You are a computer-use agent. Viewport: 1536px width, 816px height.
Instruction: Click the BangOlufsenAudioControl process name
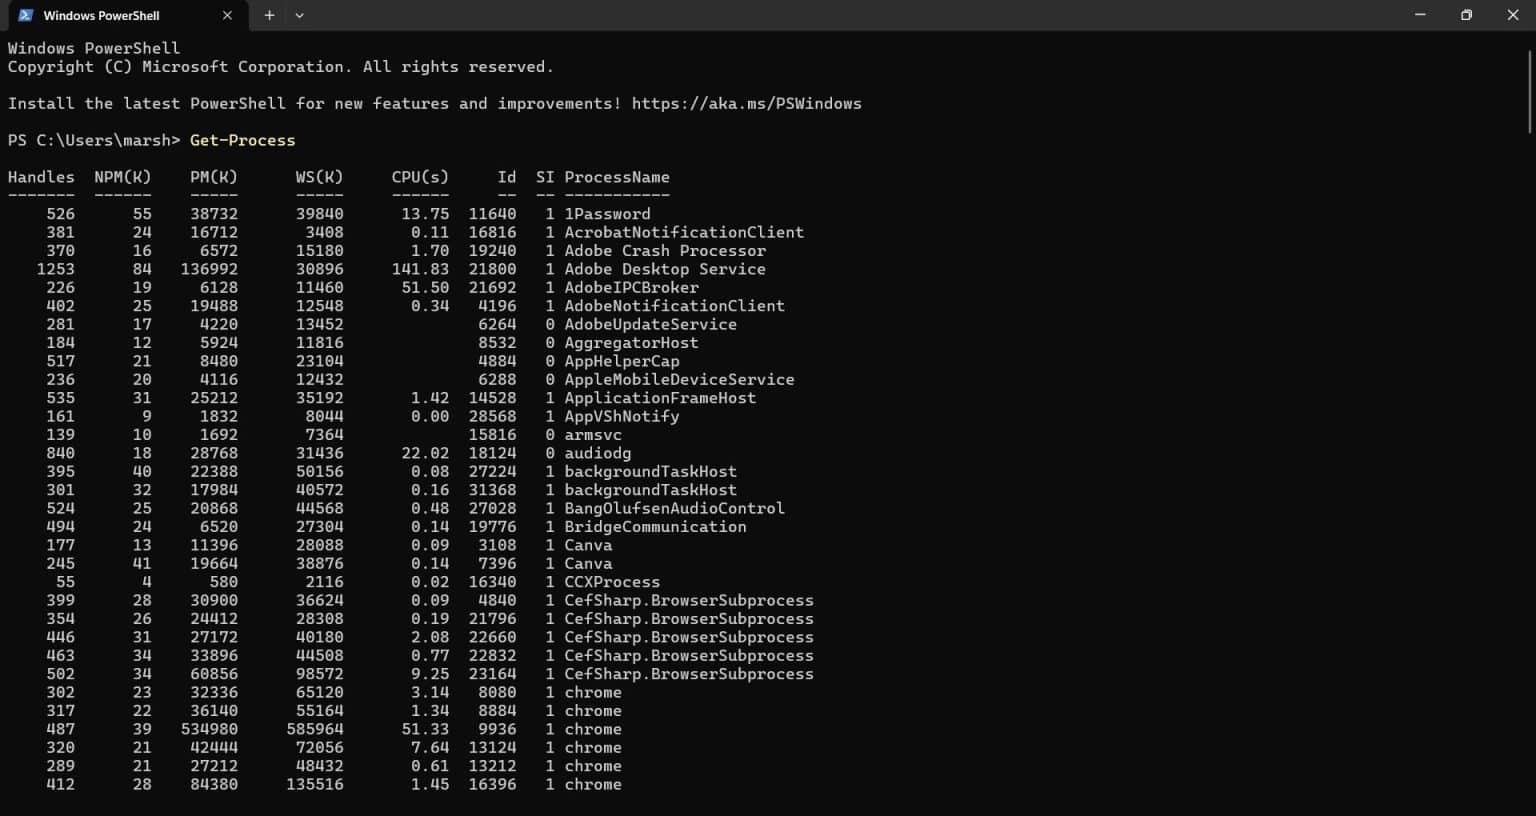pyautogui.click(x=674, y=508)
